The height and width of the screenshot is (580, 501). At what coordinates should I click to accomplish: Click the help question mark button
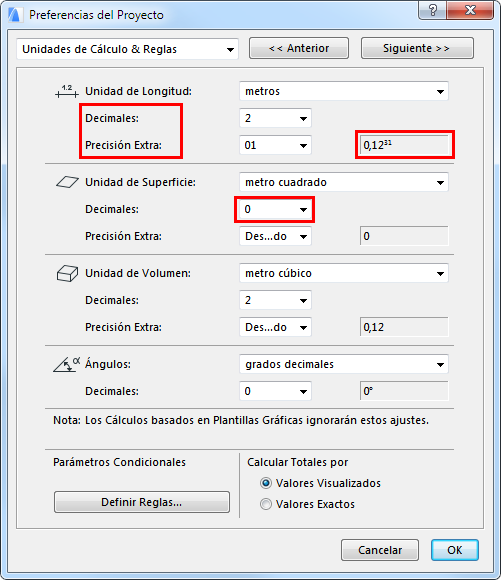click(433, 10)
